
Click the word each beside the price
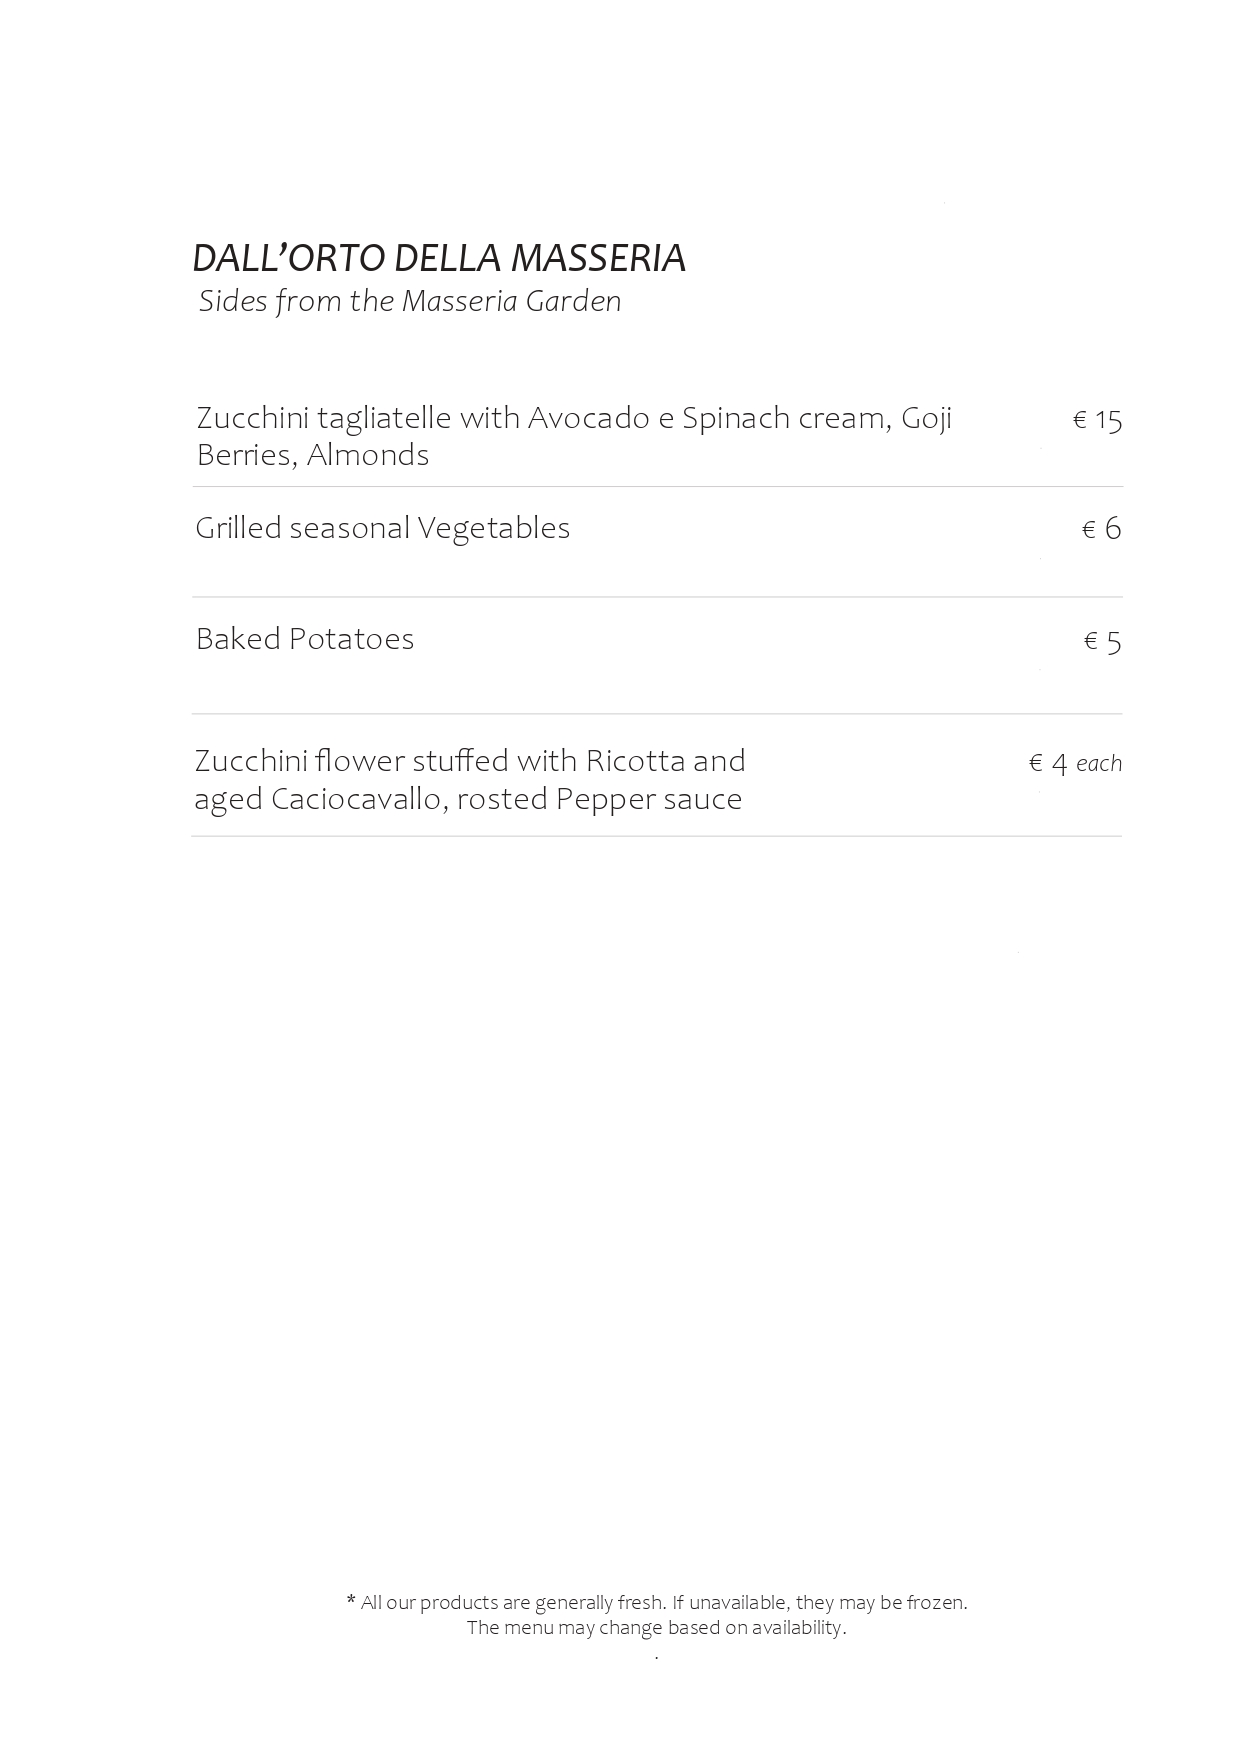click(x=1099, y=764)
